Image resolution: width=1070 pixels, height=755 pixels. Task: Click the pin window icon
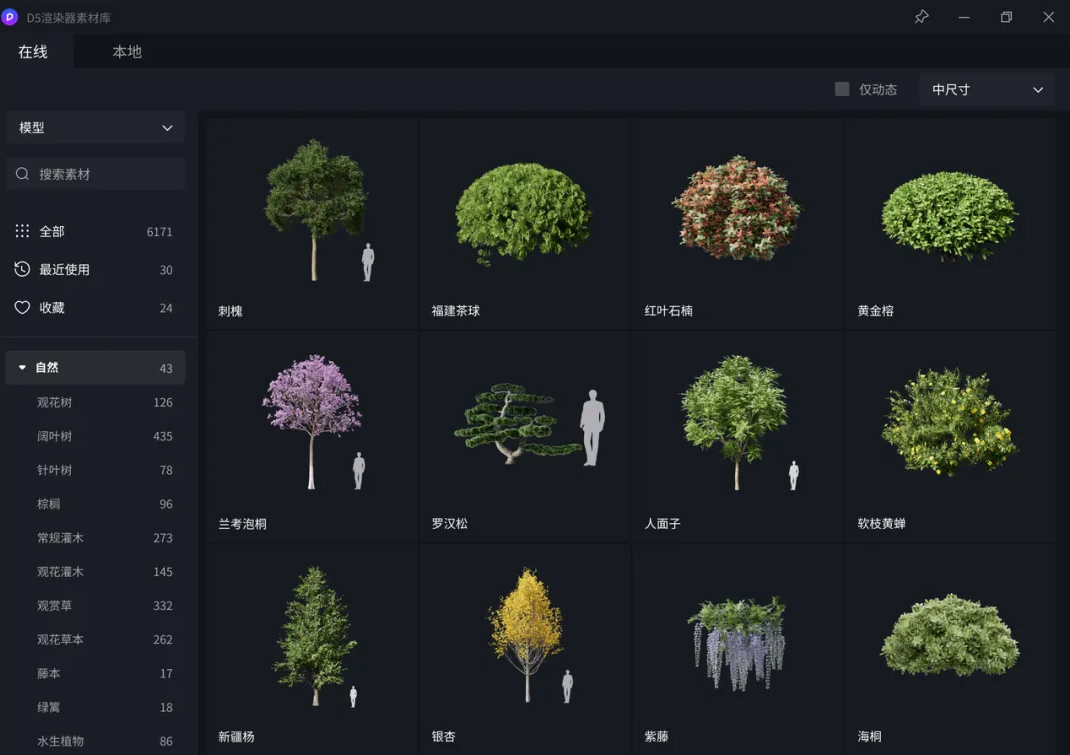point(921,17)
